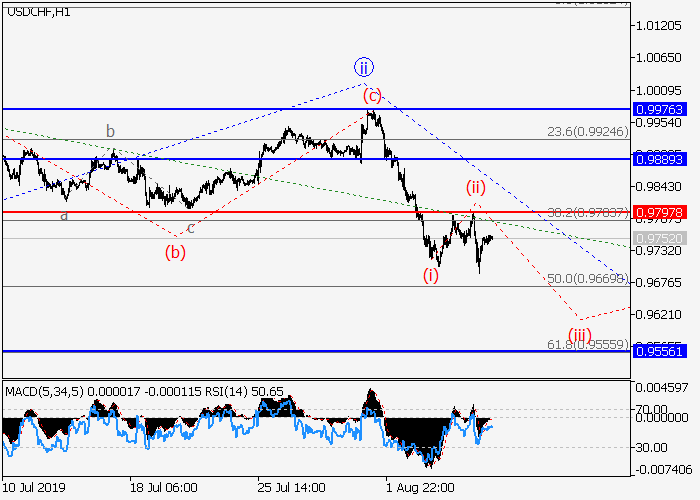This screenshot has width=700, height=500.
Task: Click the 0.98893 blue price tag
Action: (659, 159)
